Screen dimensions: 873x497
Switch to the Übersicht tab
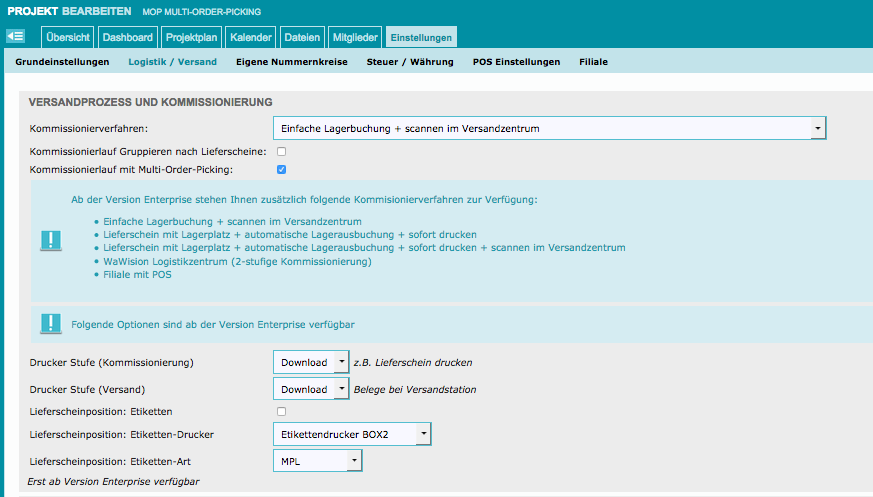[x=68, y=38]
